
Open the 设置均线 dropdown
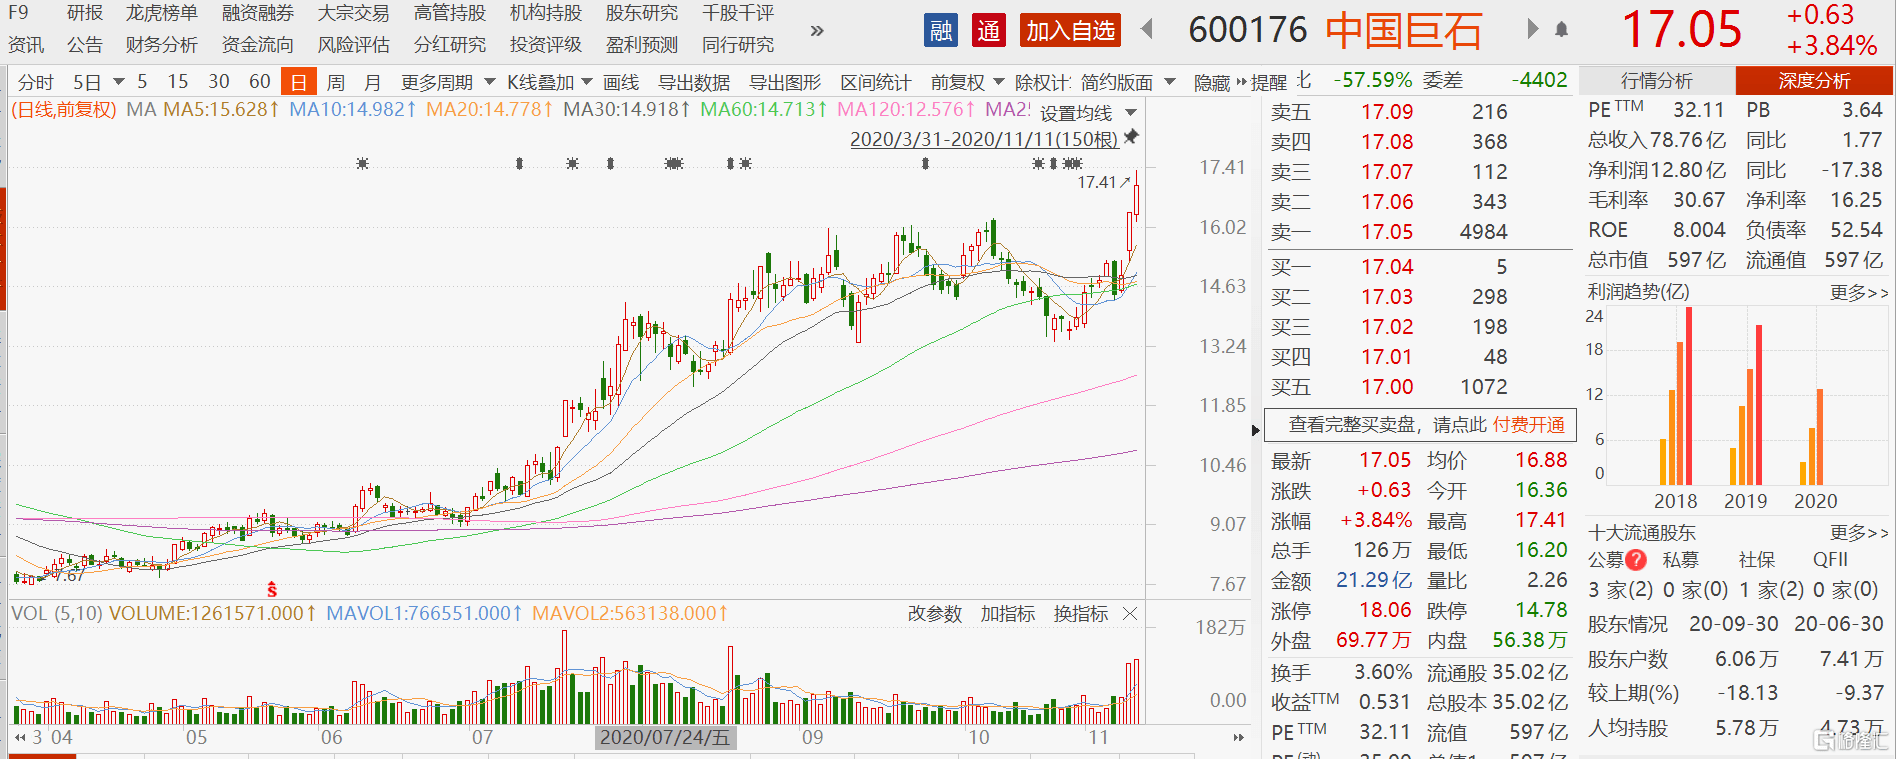1087,113
